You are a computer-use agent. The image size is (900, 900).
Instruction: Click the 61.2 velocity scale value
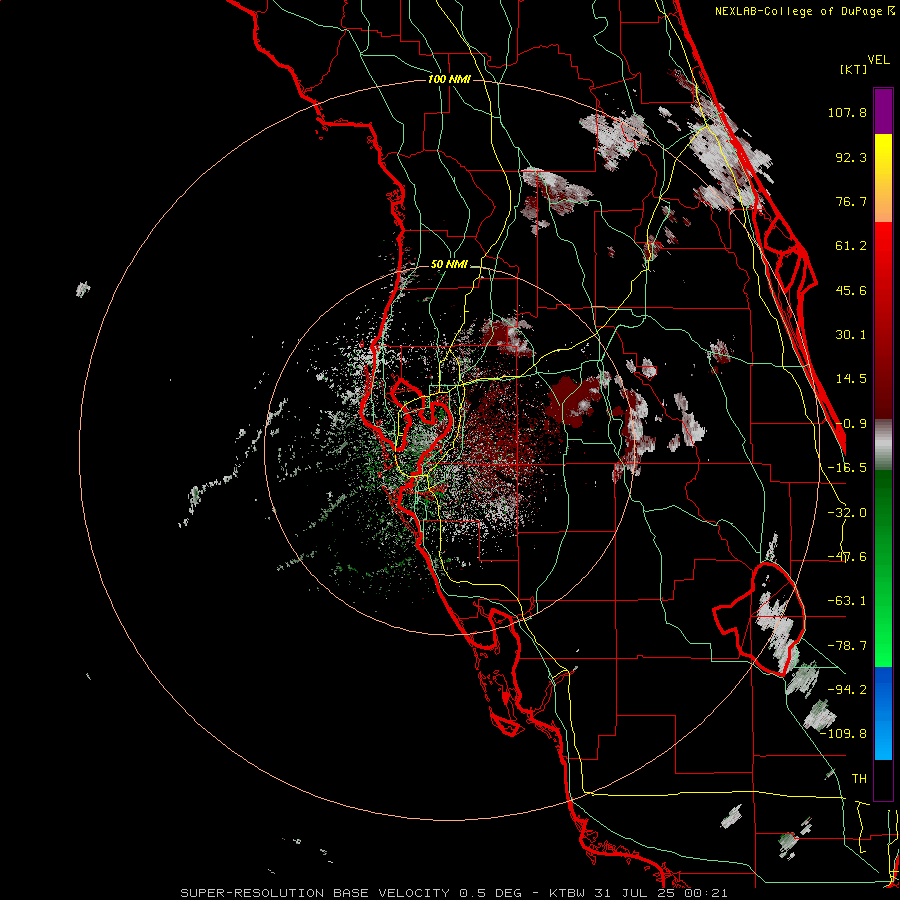tap(851, 246)
